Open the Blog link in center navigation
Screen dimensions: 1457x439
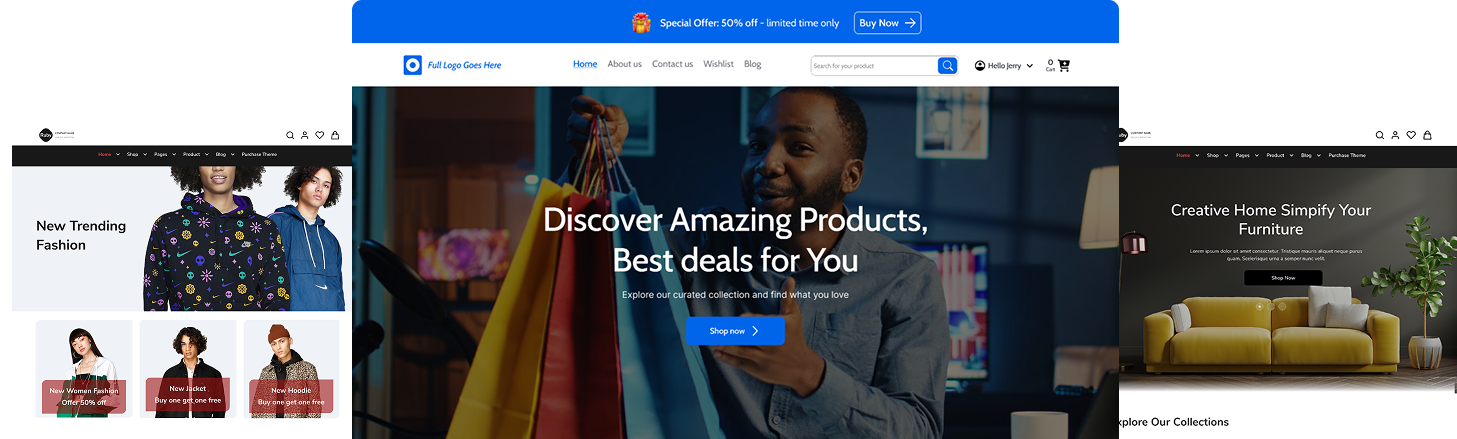click(x=753, y=64)
